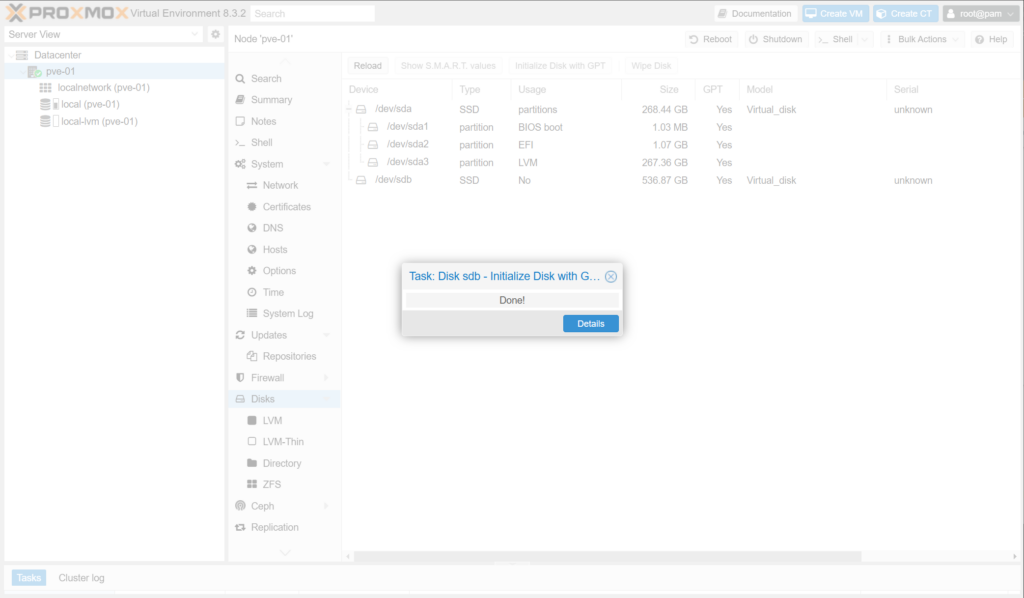Open local-lvm (pve-01) storage
1024x598 pixels.
tap(99, 121)
